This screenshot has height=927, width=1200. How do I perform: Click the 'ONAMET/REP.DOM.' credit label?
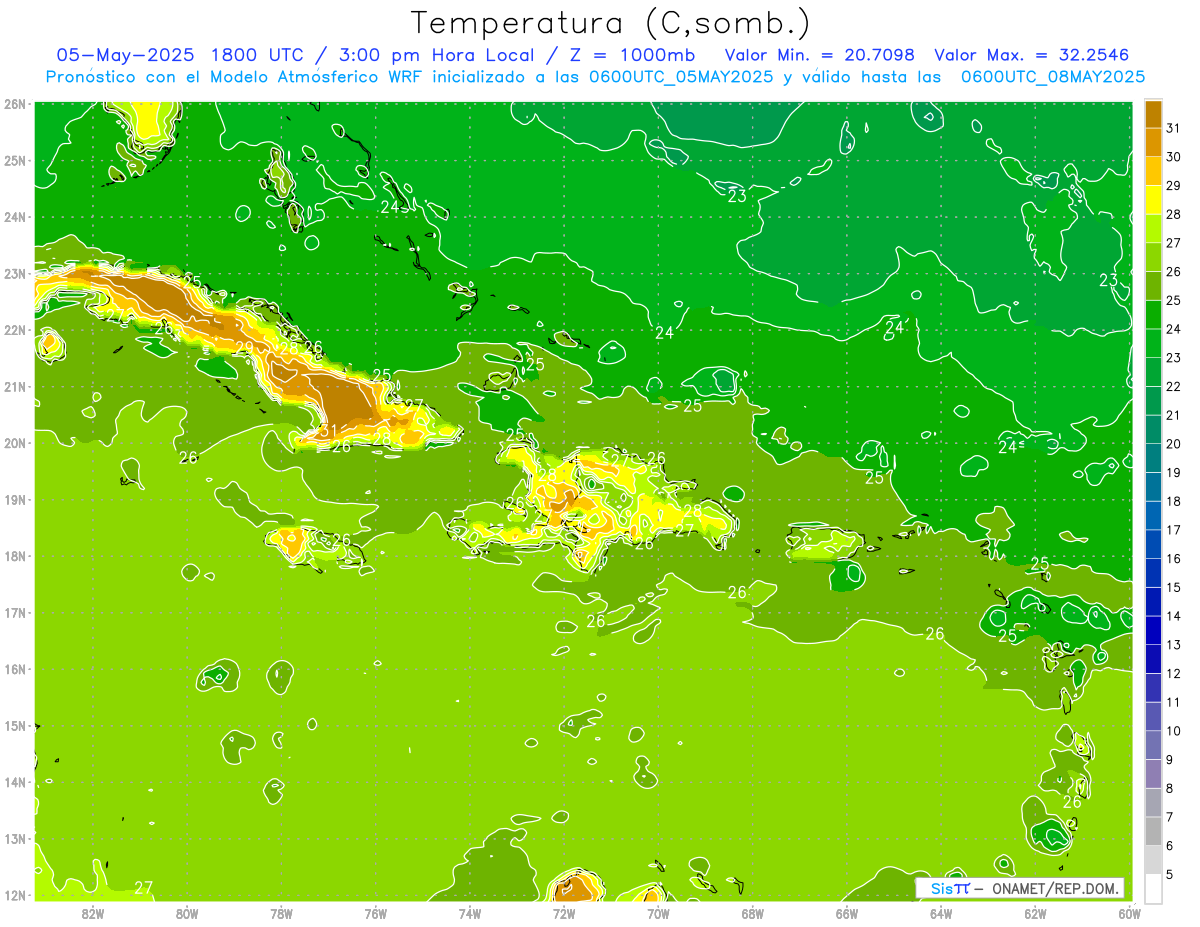(1056, 888)
